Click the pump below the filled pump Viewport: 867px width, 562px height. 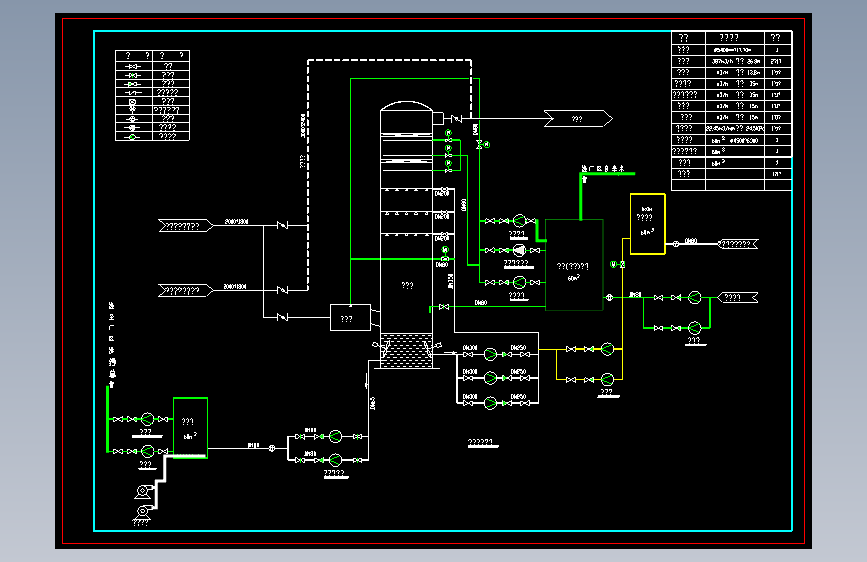519,282
